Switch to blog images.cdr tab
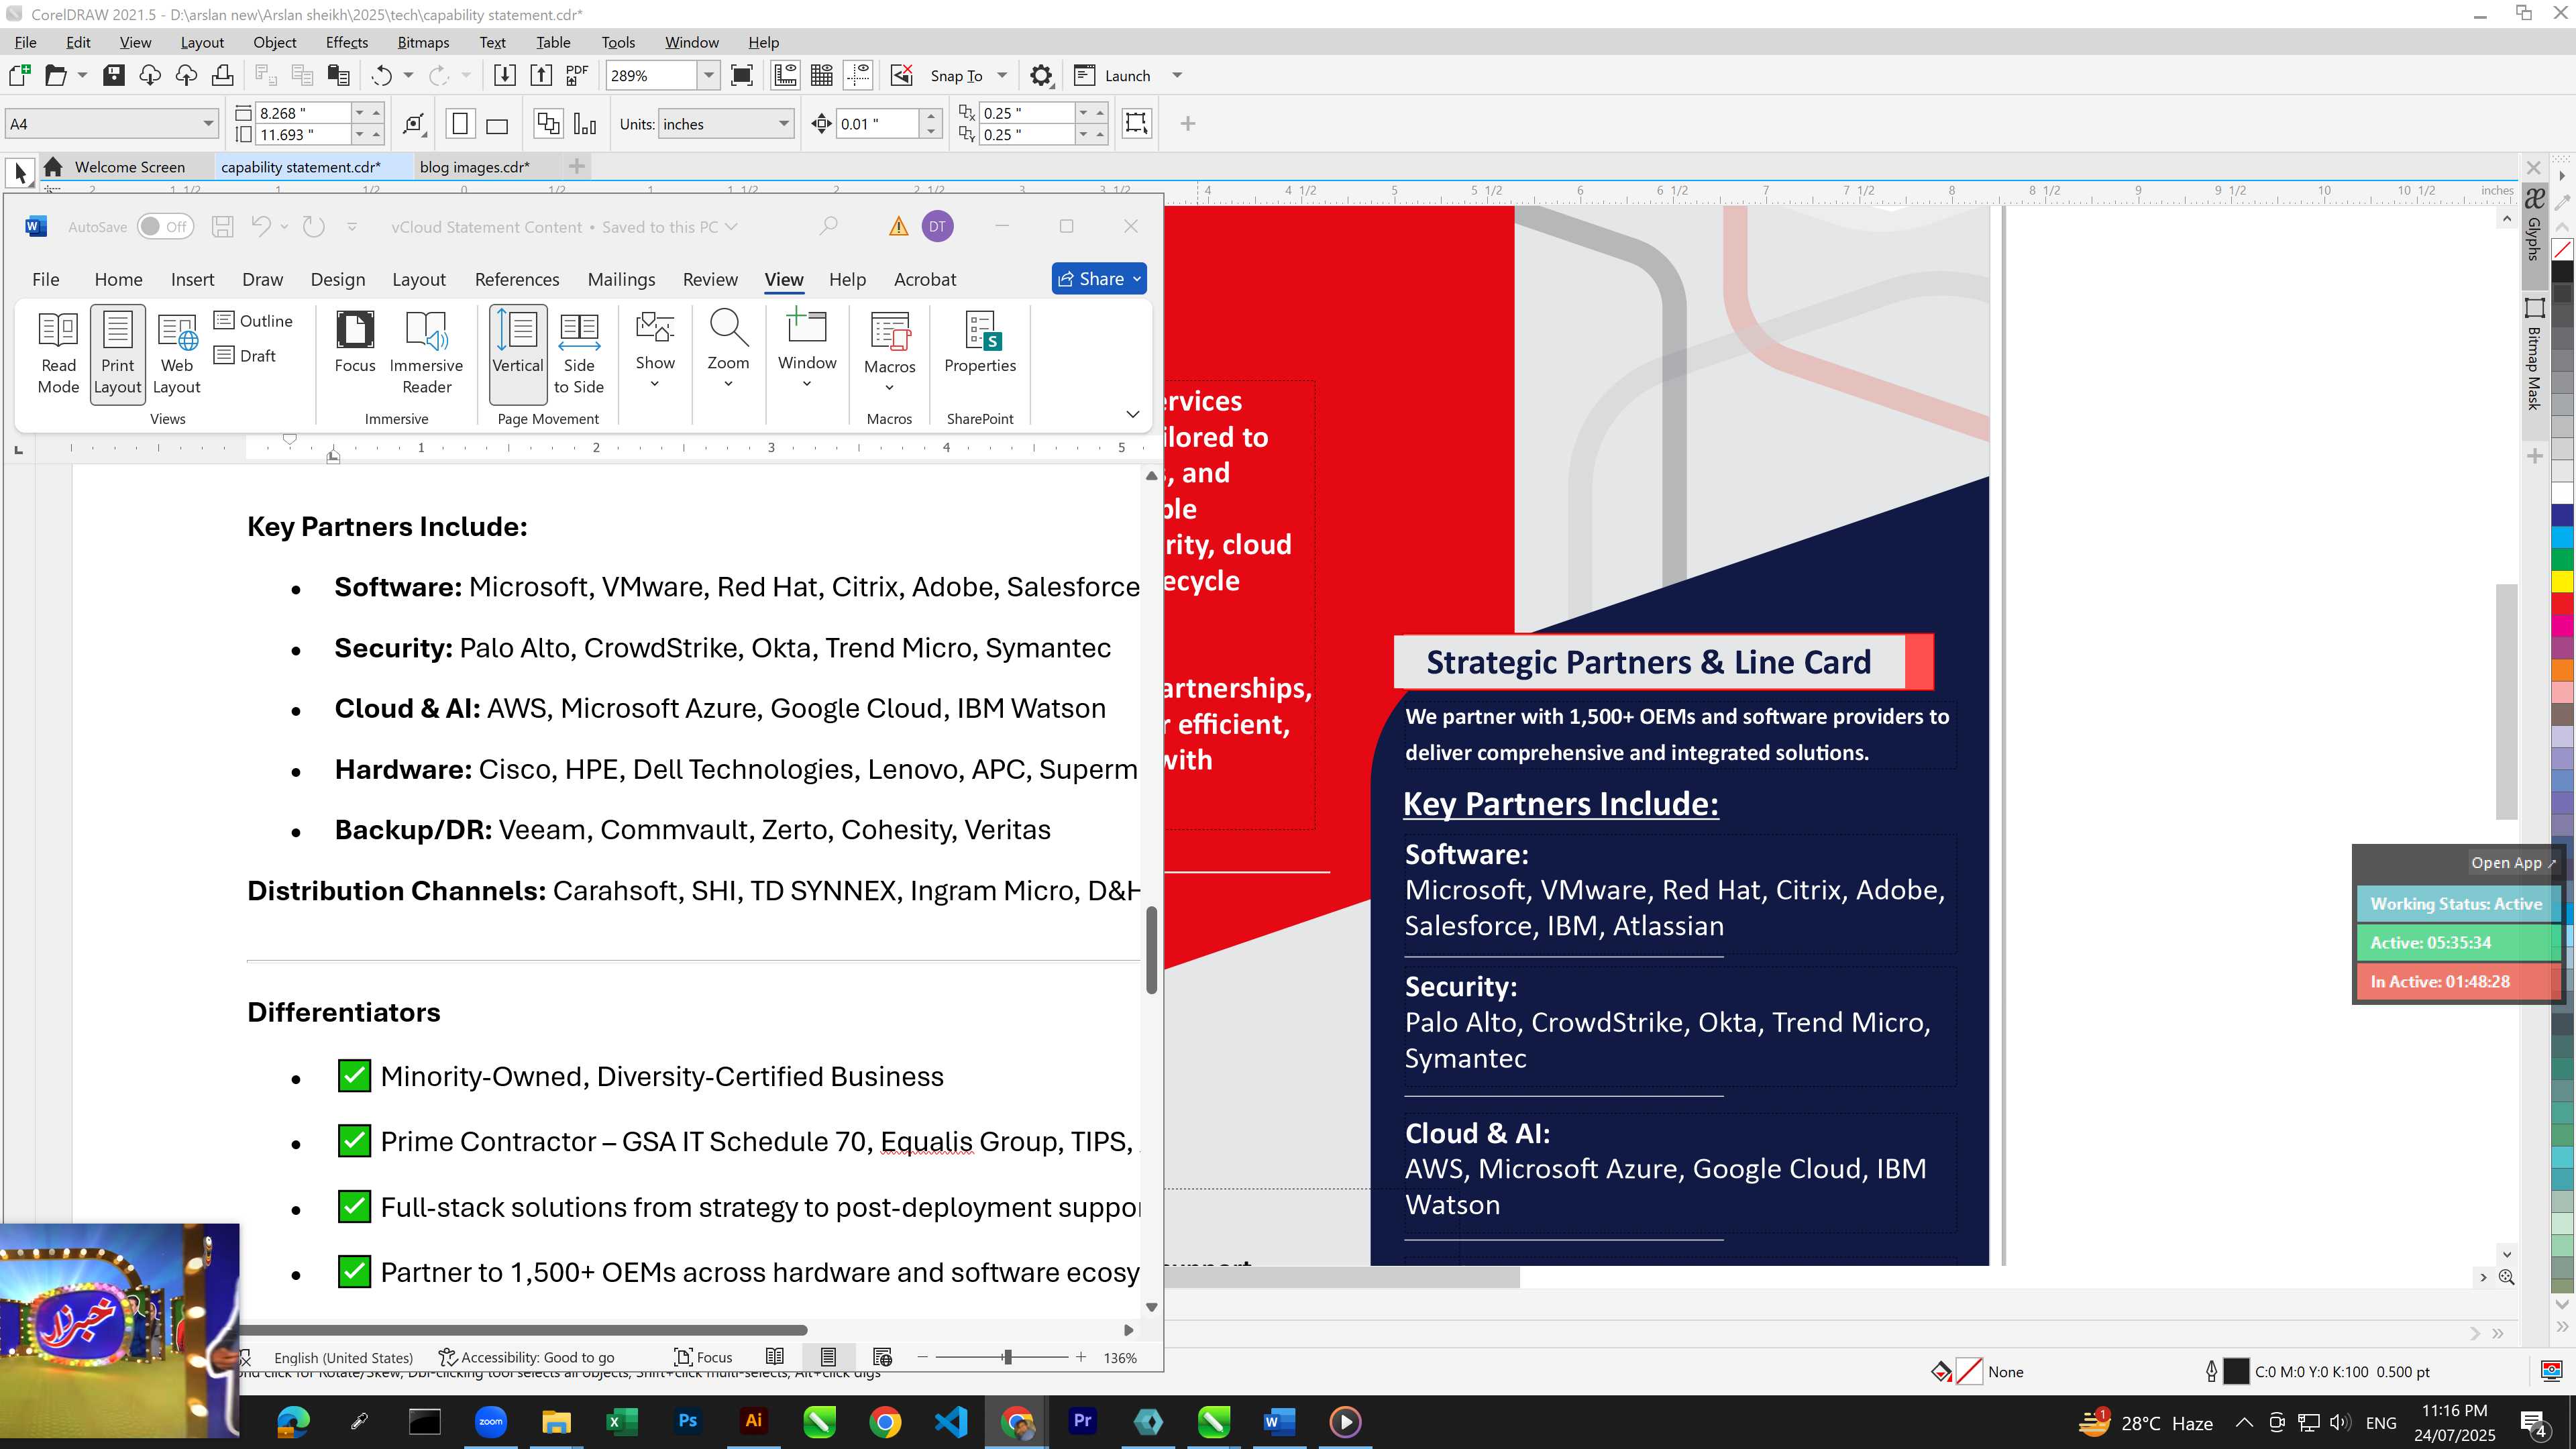Image resolution: width=2576 pixels, height=1449 pixels. point(475,167)
